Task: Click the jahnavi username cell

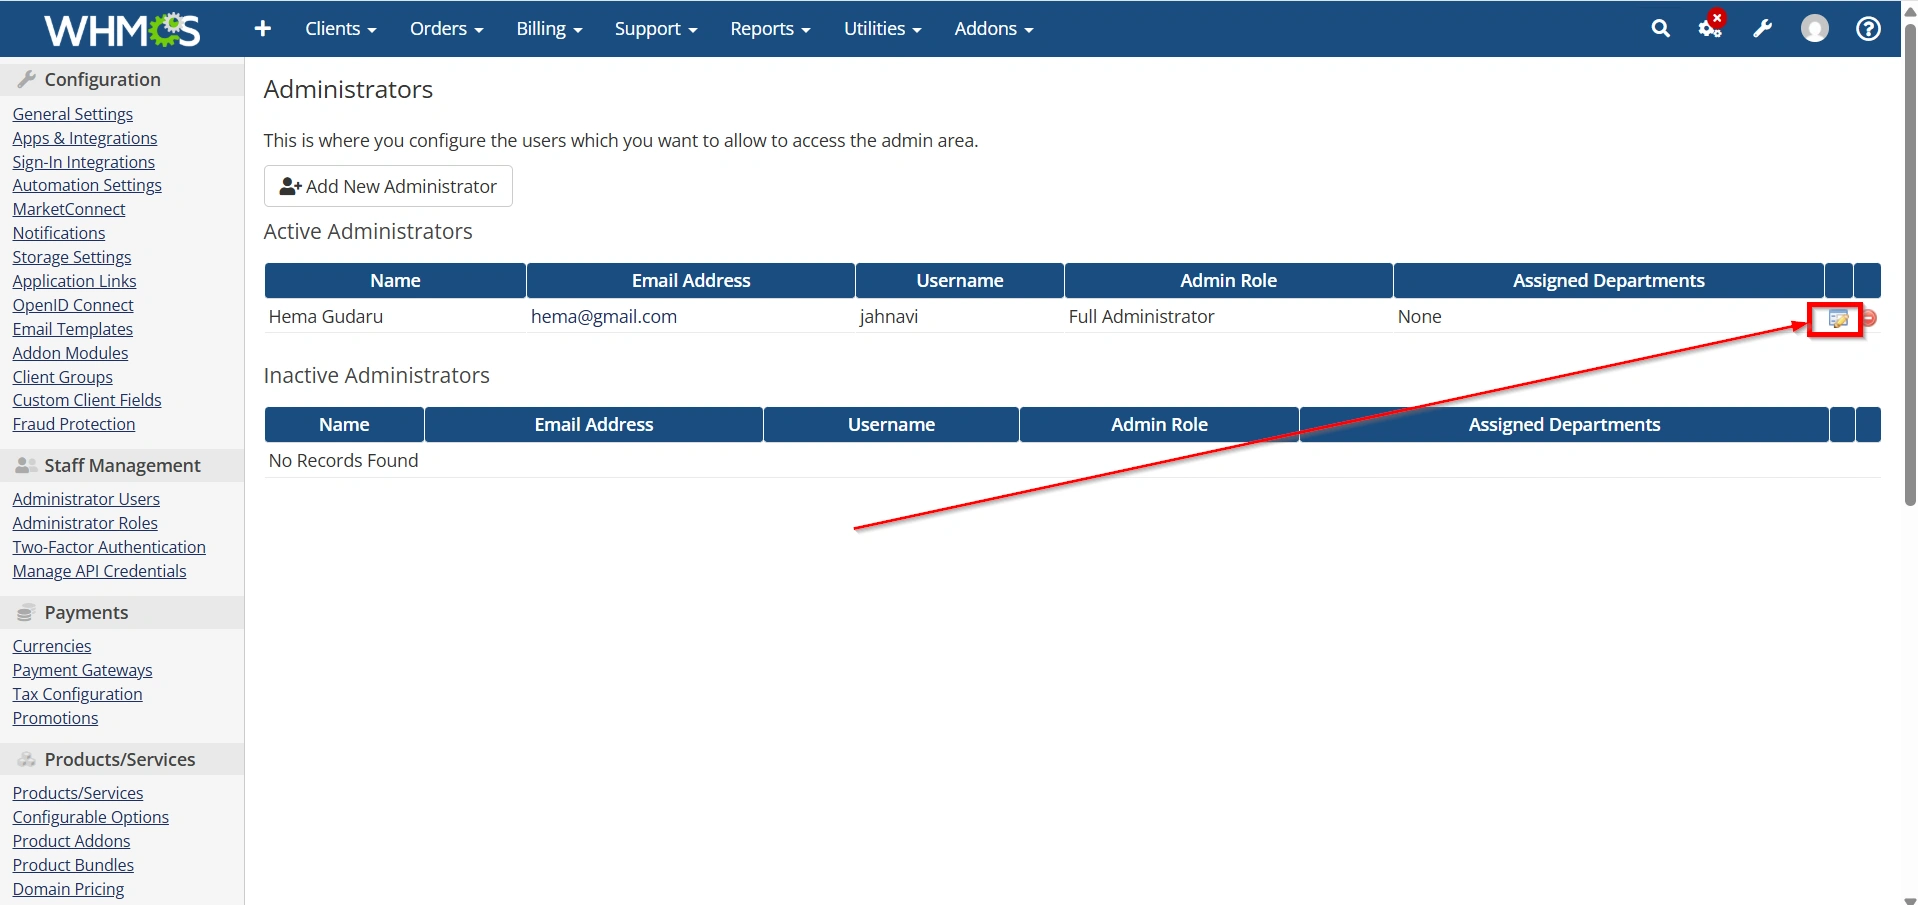Action: (x=888, y=317)
